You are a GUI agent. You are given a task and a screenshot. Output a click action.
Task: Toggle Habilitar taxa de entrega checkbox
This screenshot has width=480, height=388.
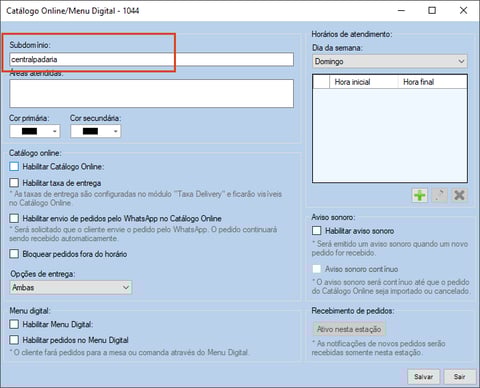click(14, 183)
